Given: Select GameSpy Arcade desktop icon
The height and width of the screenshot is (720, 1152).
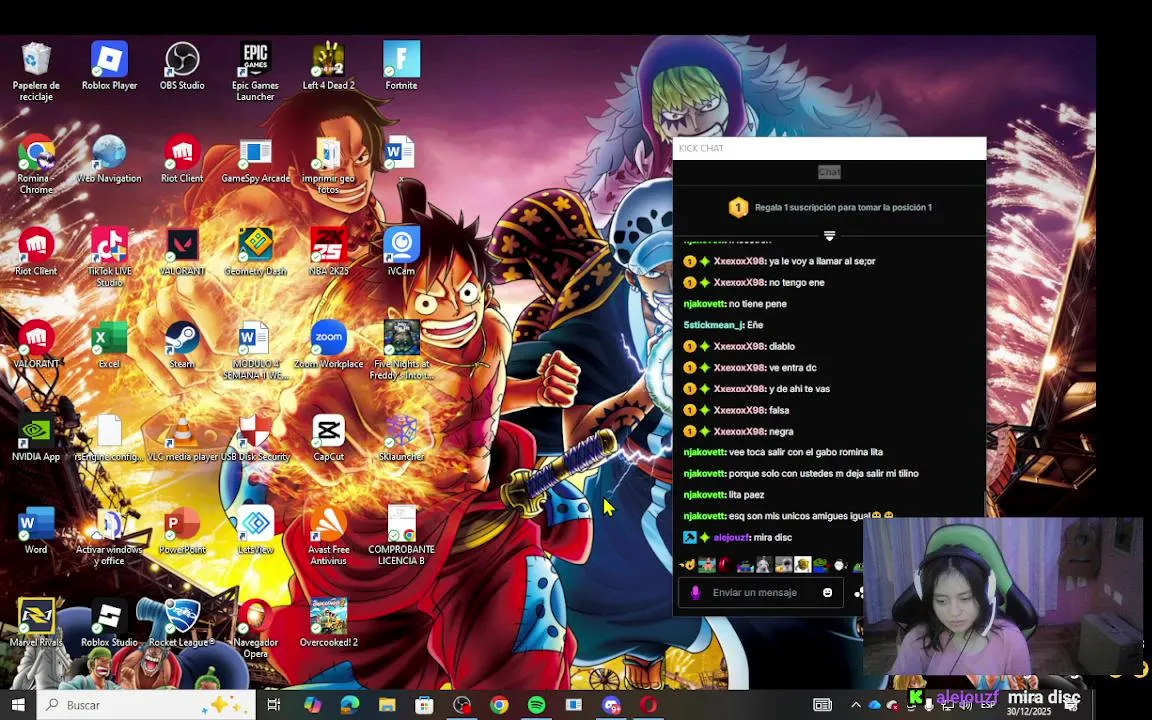Looking at the screenshot, I should point(255,158).
